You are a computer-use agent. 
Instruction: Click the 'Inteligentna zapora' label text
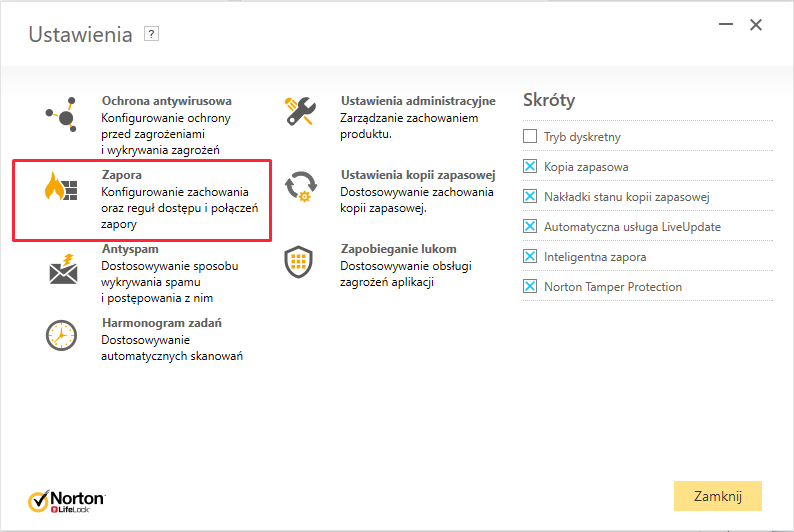pos(595,257)
